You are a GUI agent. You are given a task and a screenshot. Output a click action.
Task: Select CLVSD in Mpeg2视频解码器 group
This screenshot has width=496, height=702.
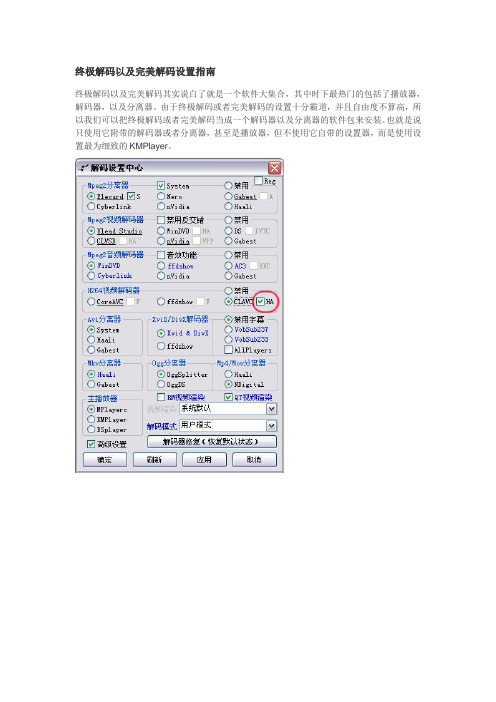coord(91,241)
